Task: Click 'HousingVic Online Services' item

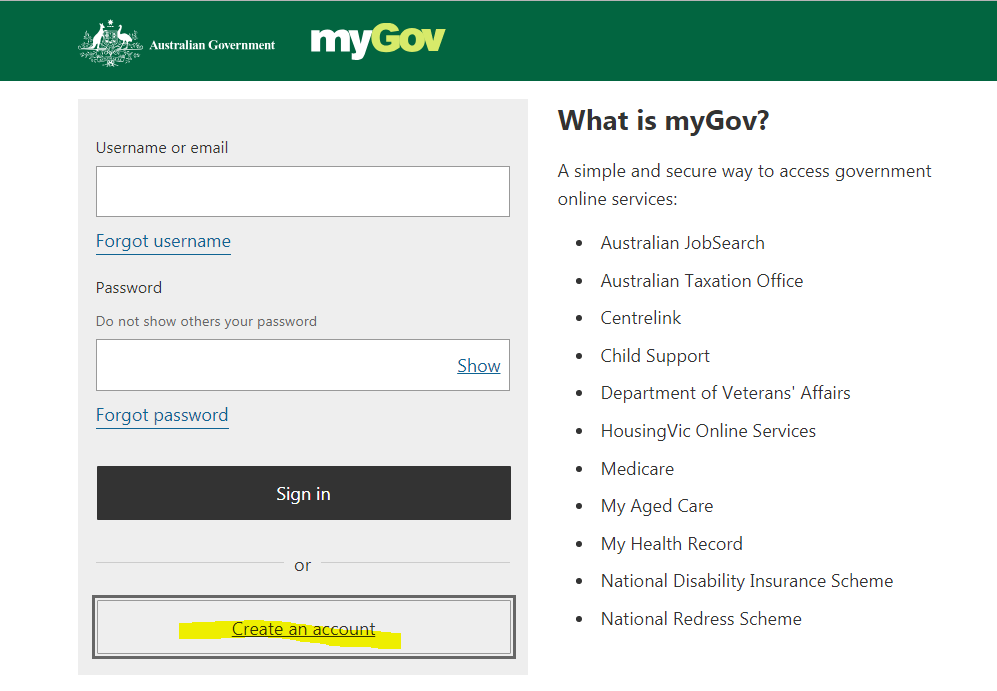Action: pos(708,431)
